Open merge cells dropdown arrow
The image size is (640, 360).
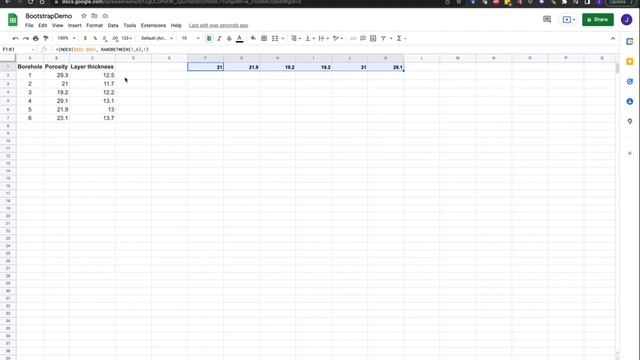[x=282, y=38]
